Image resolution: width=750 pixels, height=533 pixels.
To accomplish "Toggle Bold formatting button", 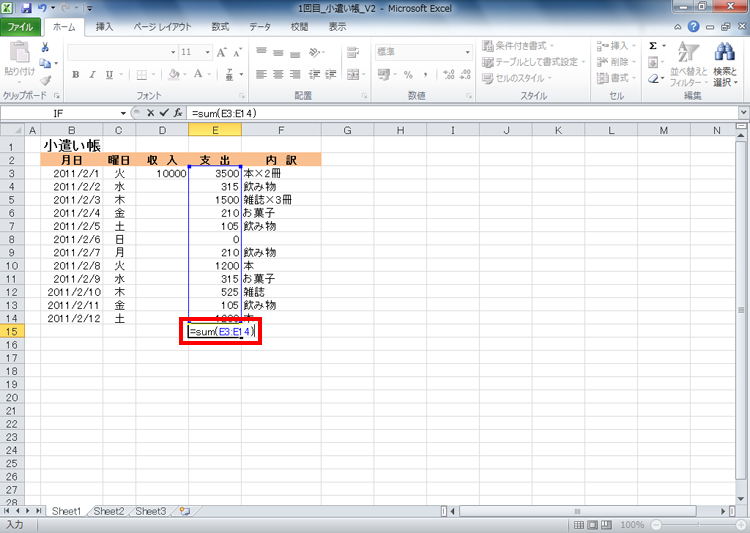I will pos(76,75).
